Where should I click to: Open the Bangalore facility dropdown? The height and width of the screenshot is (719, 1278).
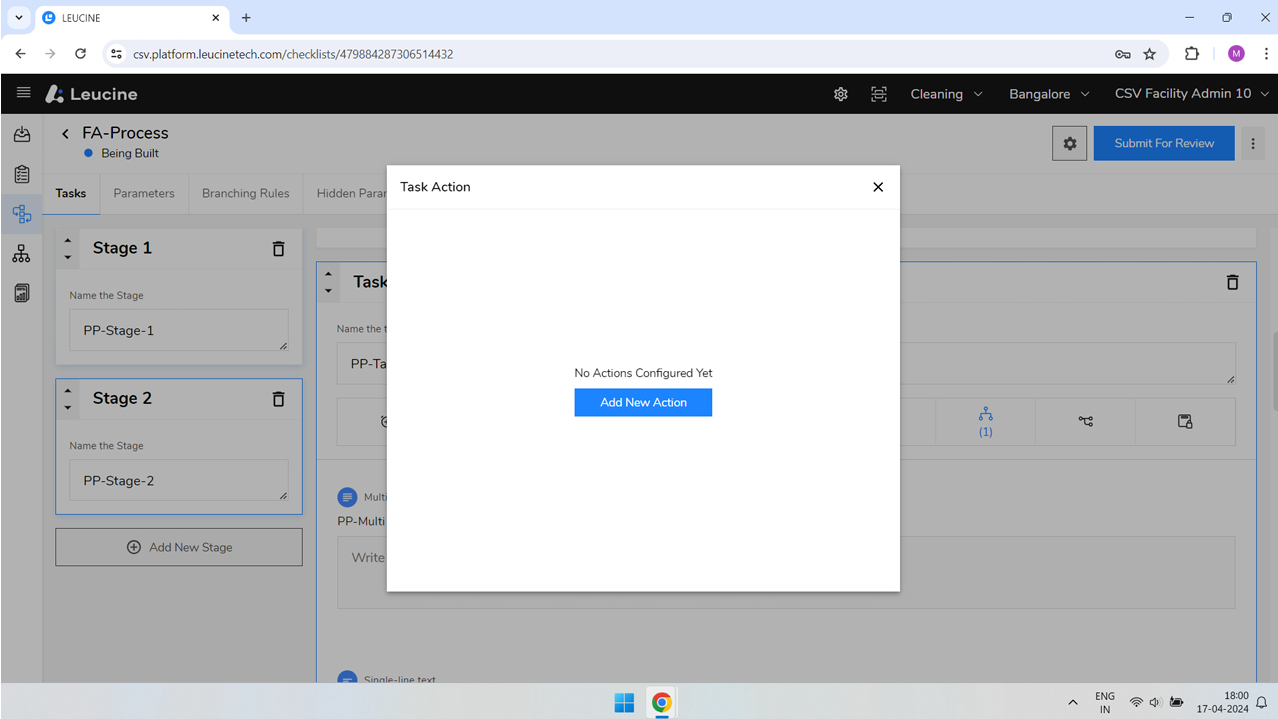[1048, 93]
